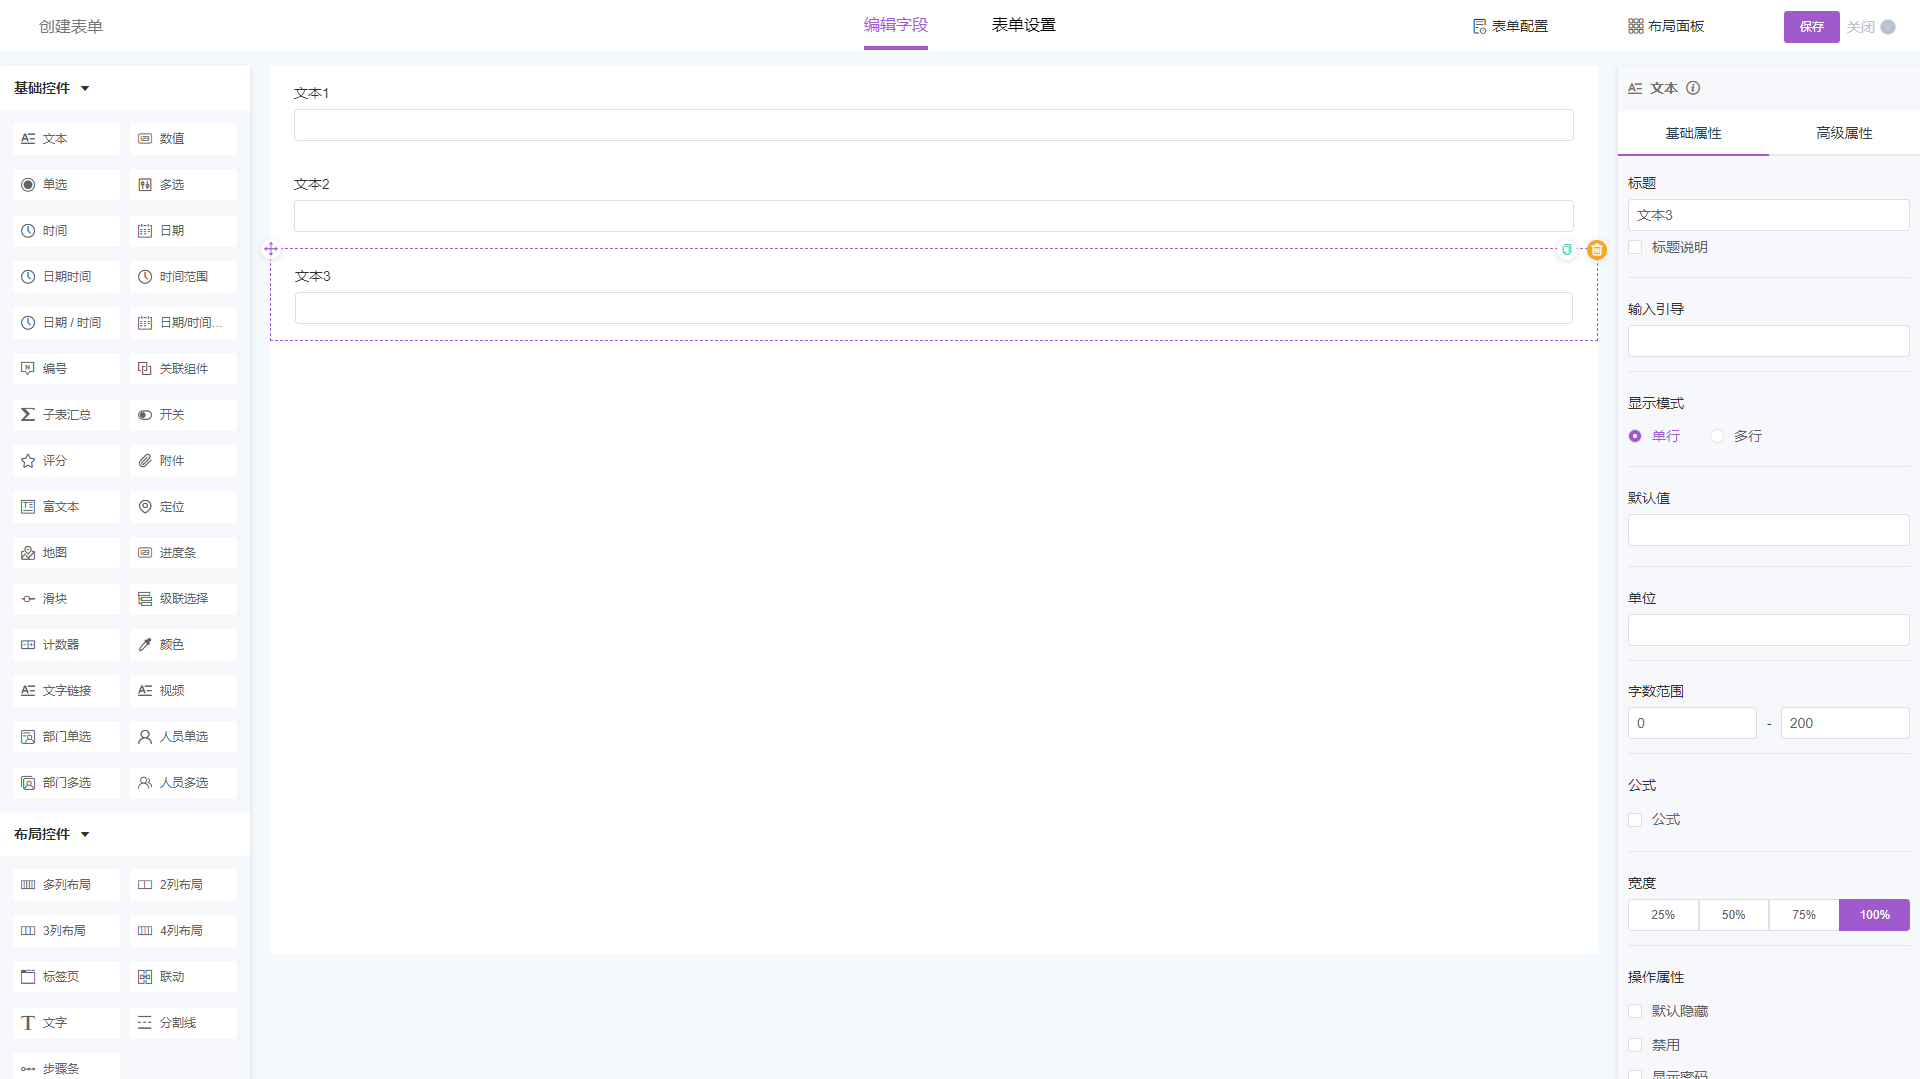Enable the 标题说明 checkbox
1920x1079 pixels.
1636,247
